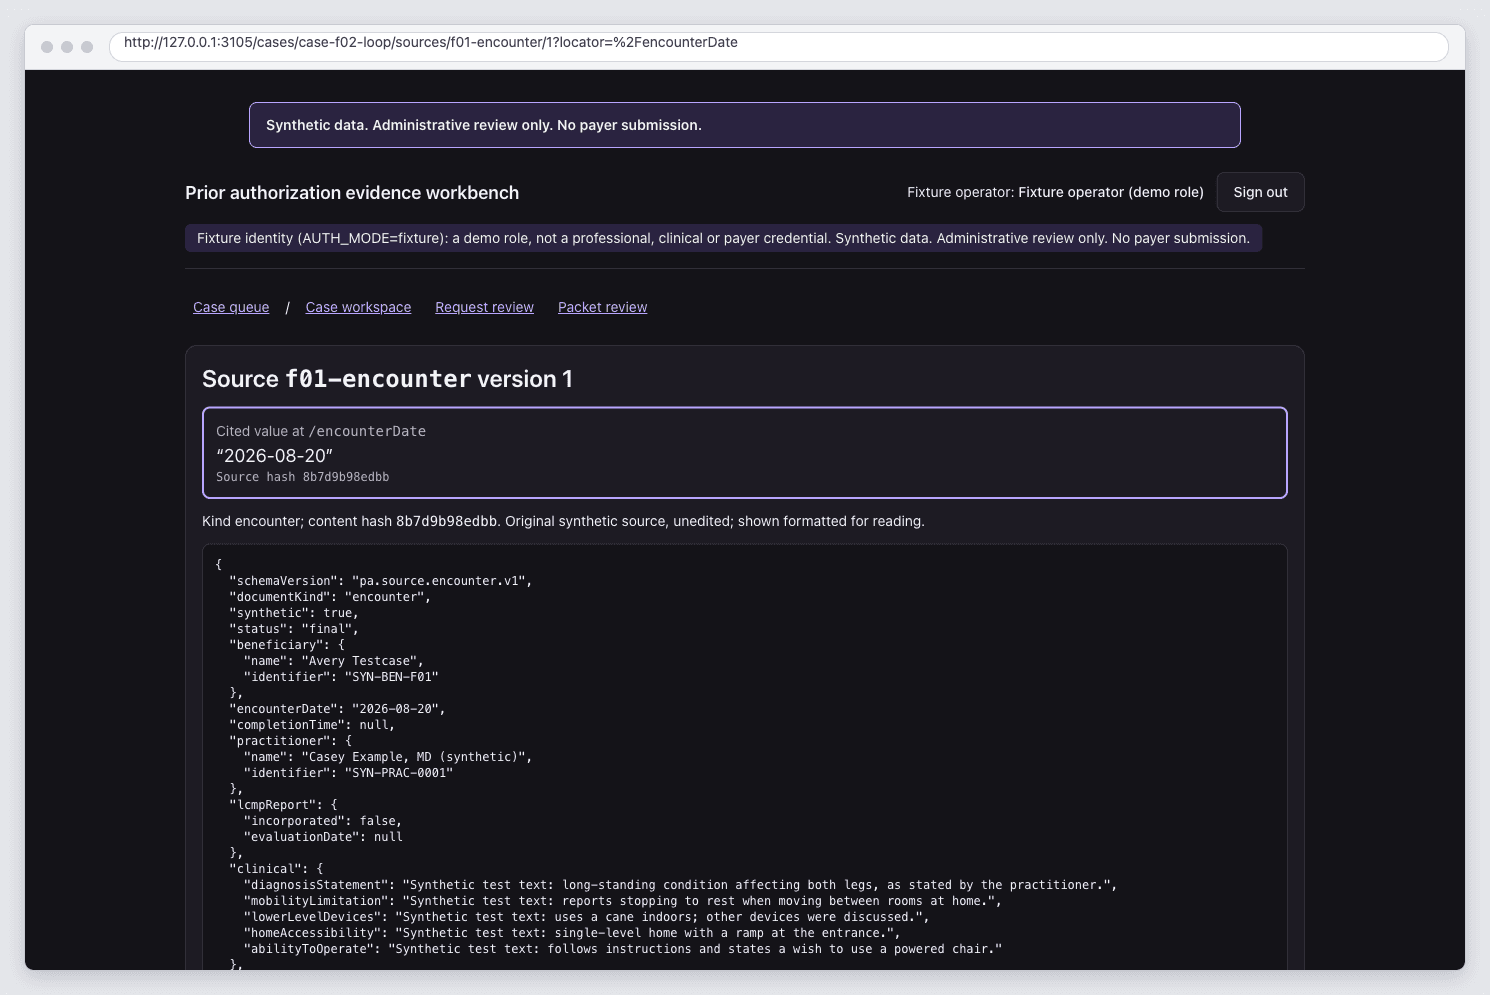Click the "incorporated": false line
The height and width of the screenshot is (995, 1490).
click(323, 821)
